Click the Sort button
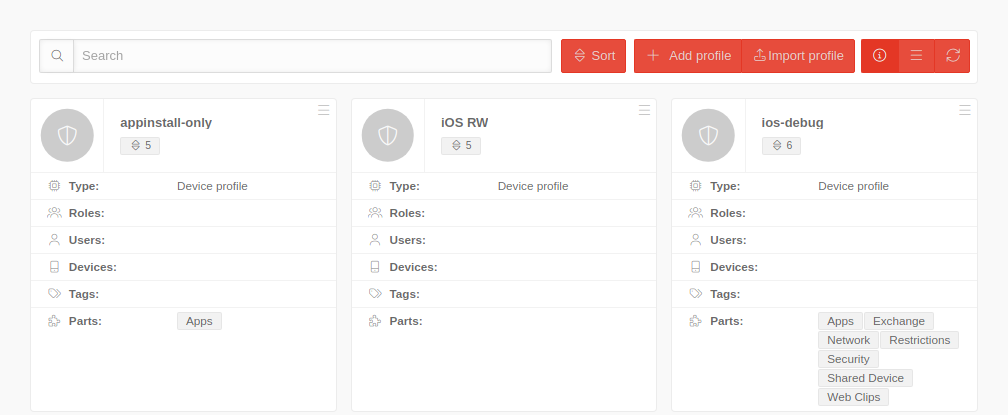The height and width of the screenshot is (415, 1008). [593, 56]
